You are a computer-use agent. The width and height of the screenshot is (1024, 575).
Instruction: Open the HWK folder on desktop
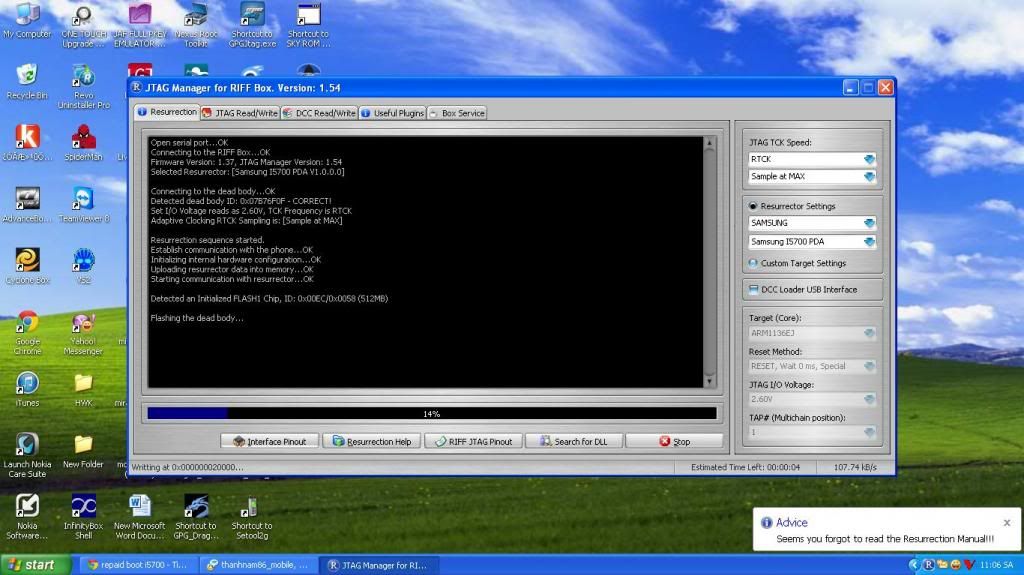(x=84, y=389)
